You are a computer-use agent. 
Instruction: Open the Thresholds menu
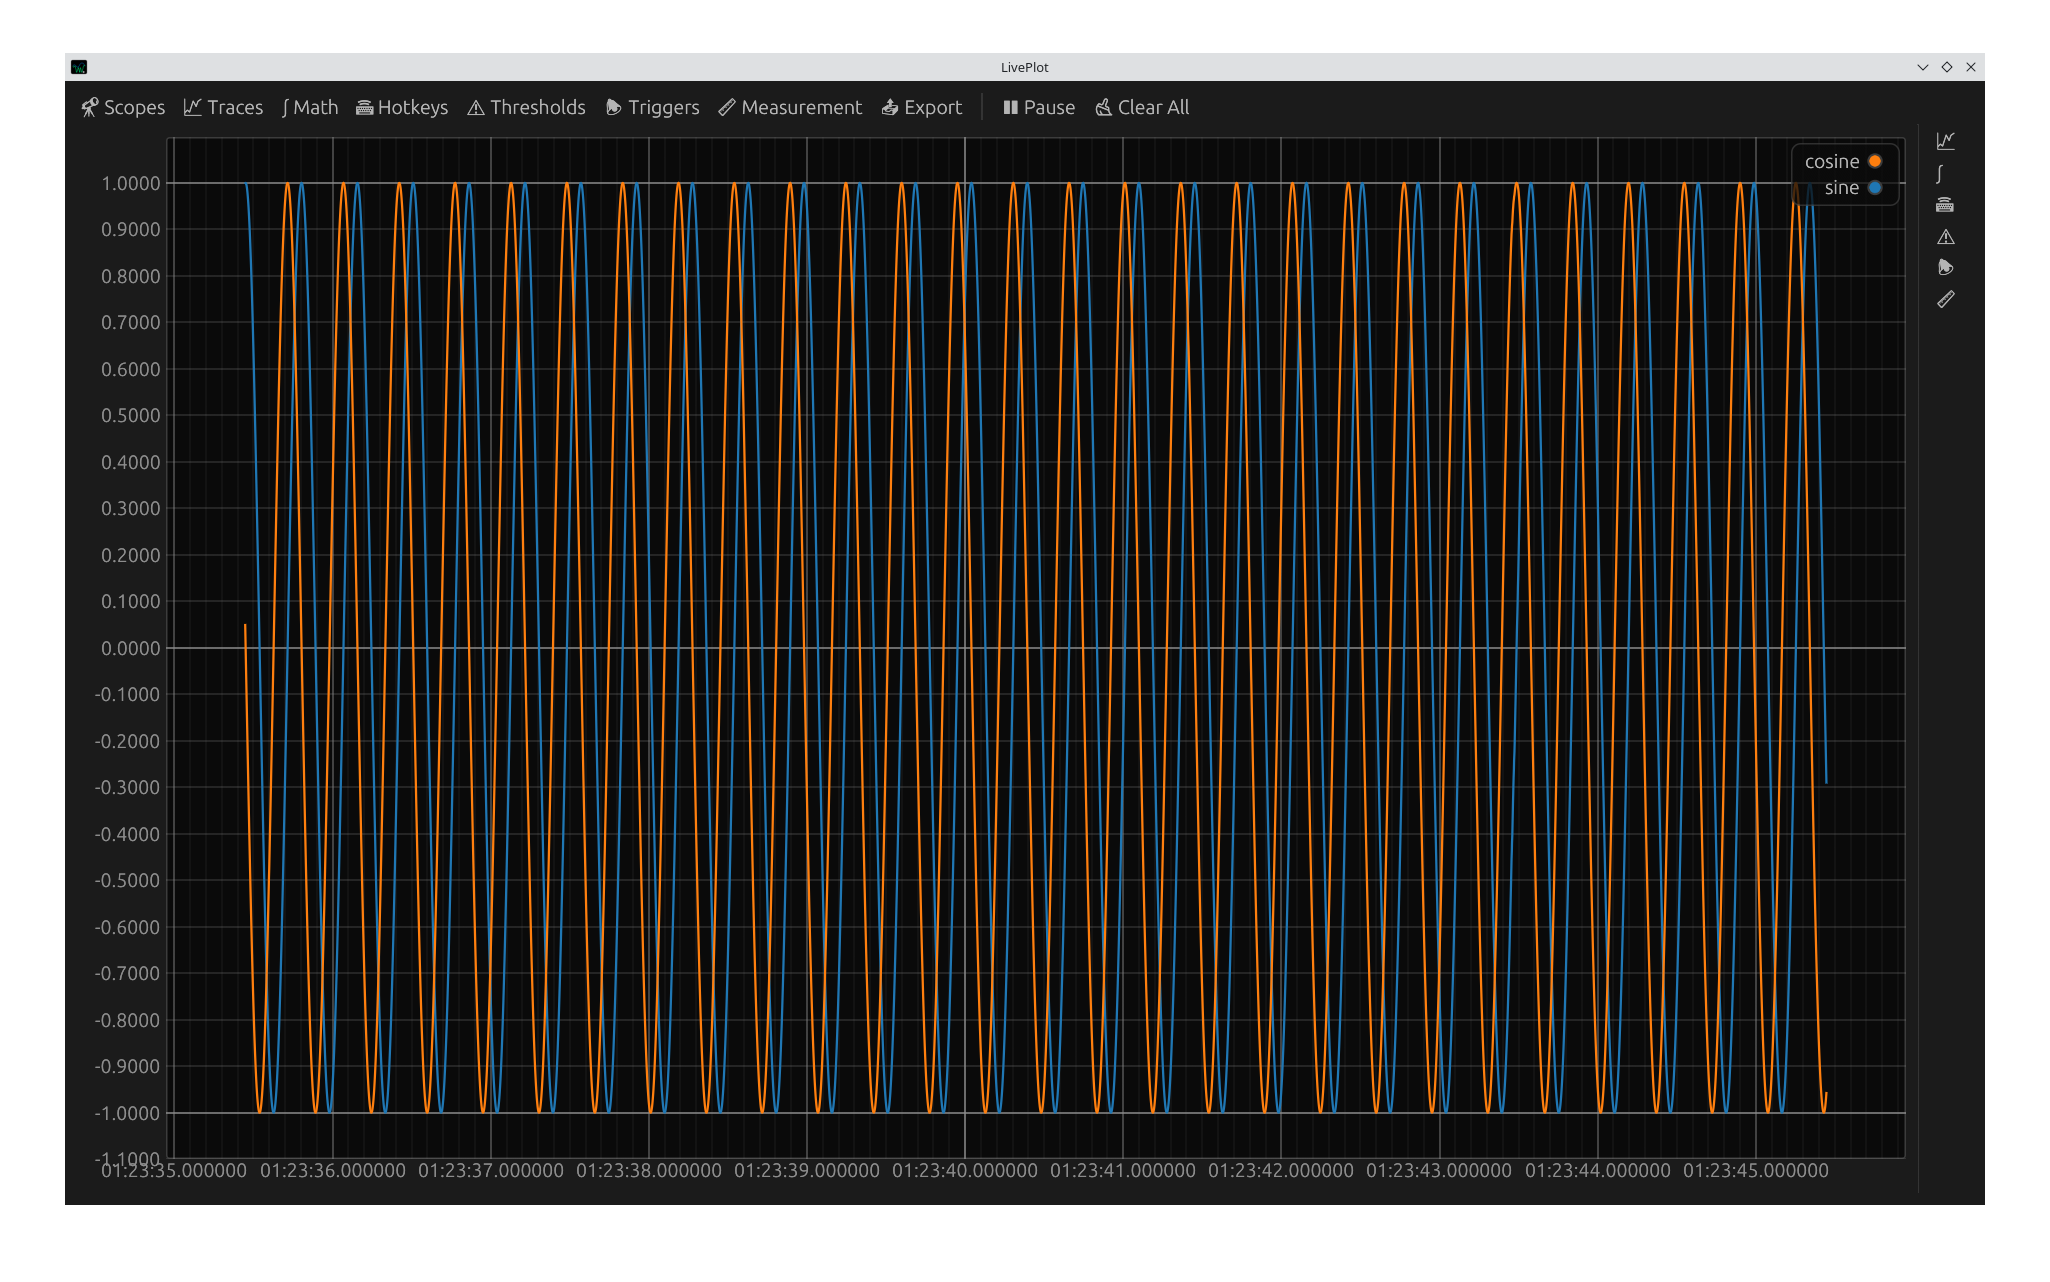coord(526,107)
